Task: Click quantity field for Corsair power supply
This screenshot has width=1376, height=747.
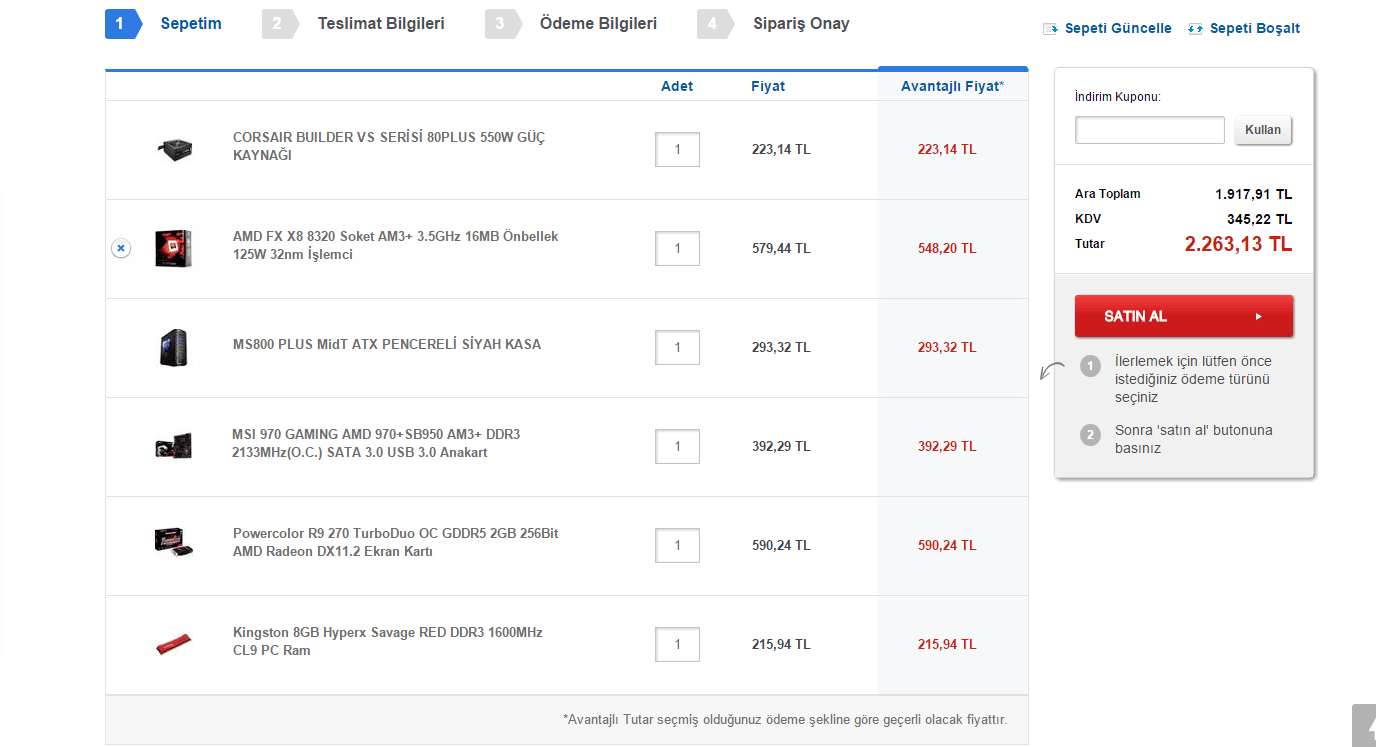Action: 677,150
